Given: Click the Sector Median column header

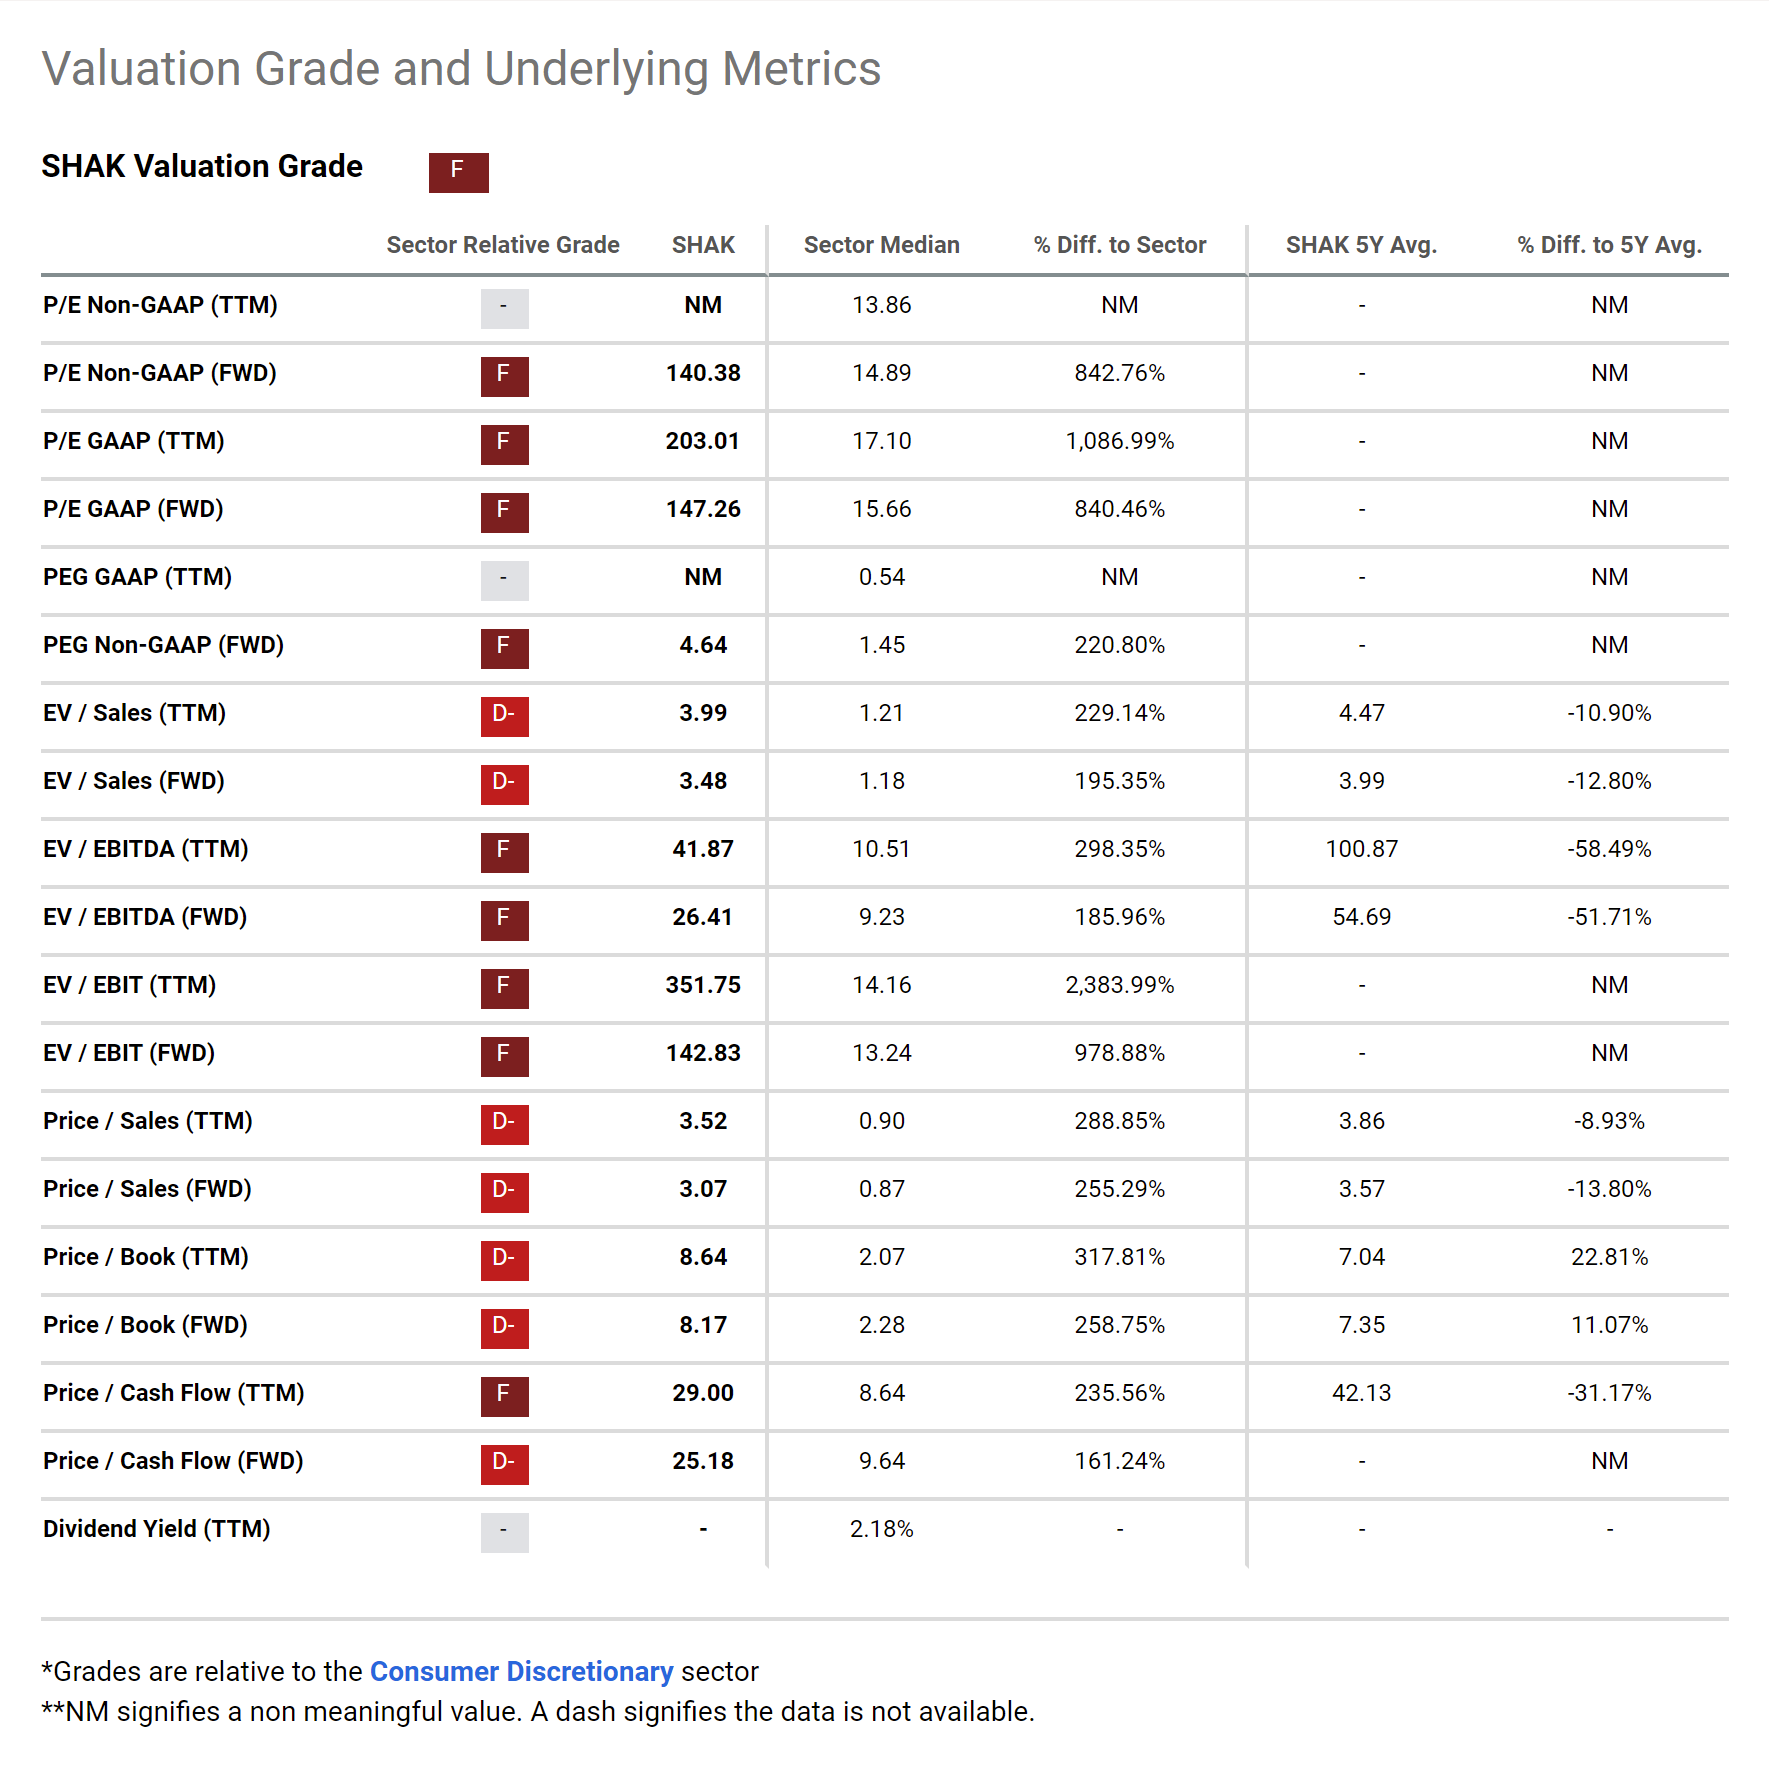Looking at the screenshot, I should tap(881, 245).
